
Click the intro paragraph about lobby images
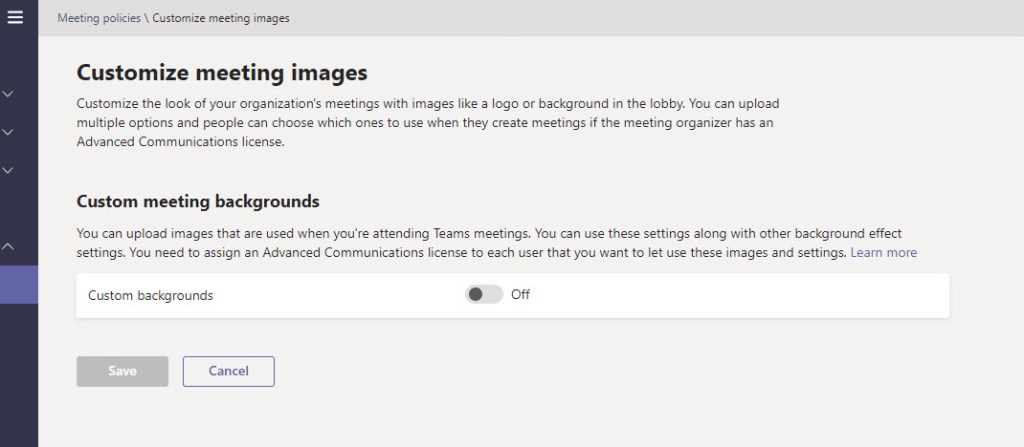click(428, 123)
